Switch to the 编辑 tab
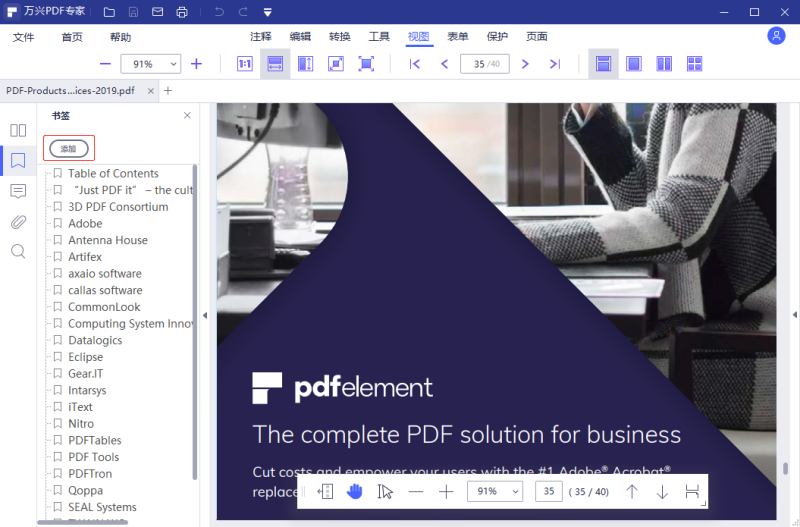The image size is (800, 527). 300,36
